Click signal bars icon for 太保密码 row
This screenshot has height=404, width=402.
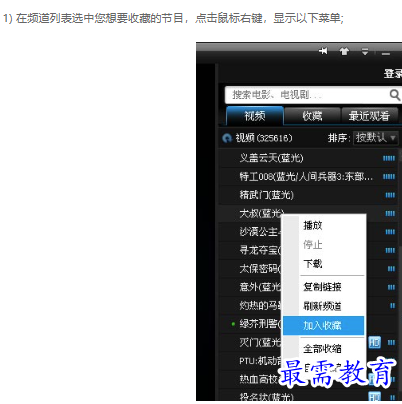[391, 268]
